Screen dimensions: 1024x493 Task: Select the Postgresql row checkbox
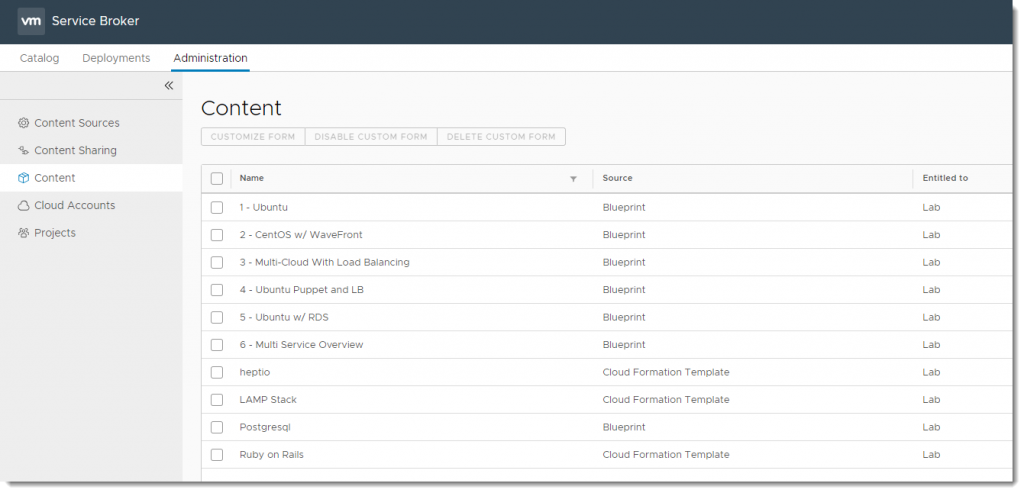217,427
